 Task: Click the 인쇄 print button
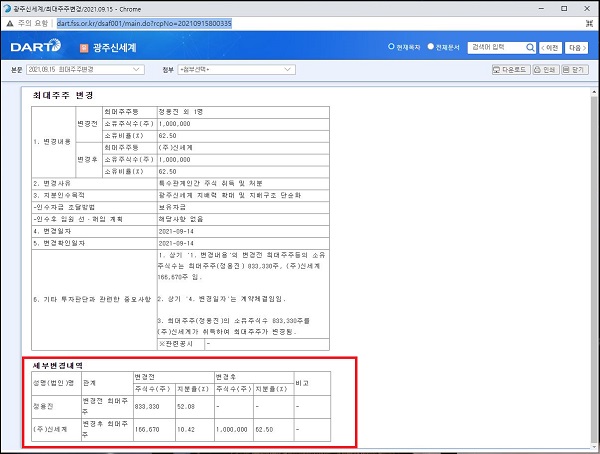tap(543, 70)
